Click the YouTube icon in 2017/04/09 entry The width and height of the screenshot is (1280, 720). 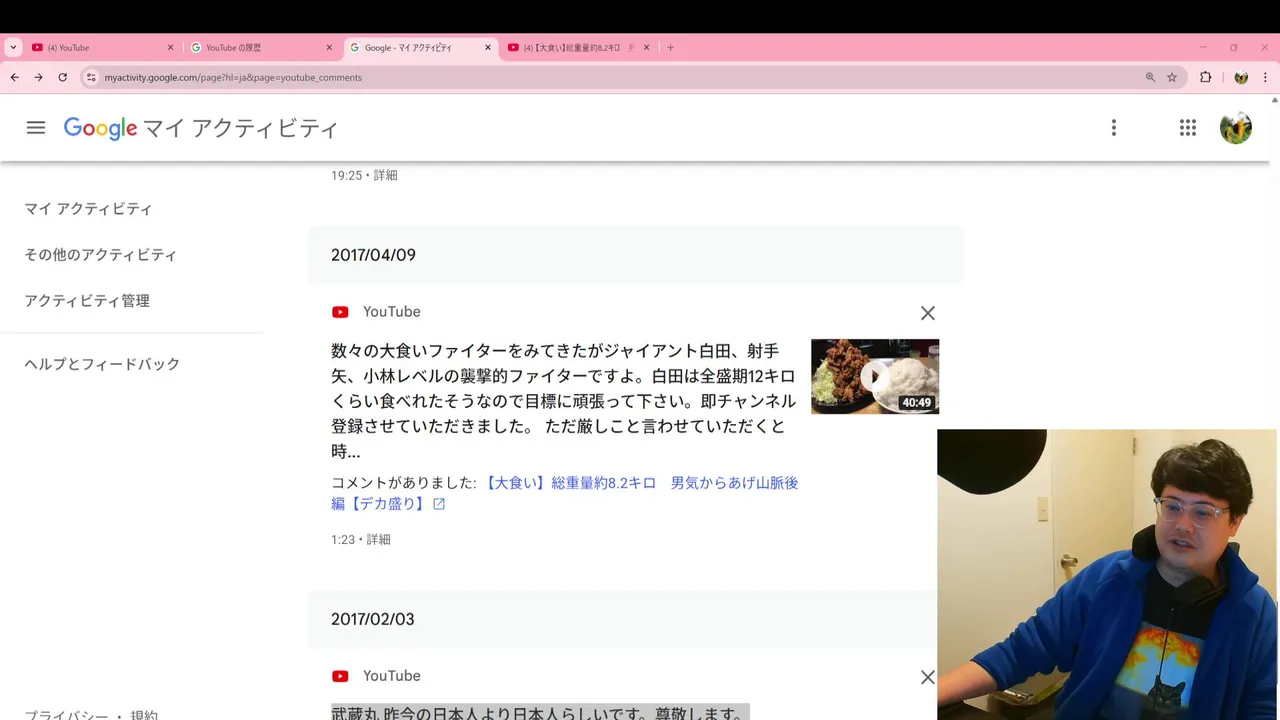pos(340,312)
